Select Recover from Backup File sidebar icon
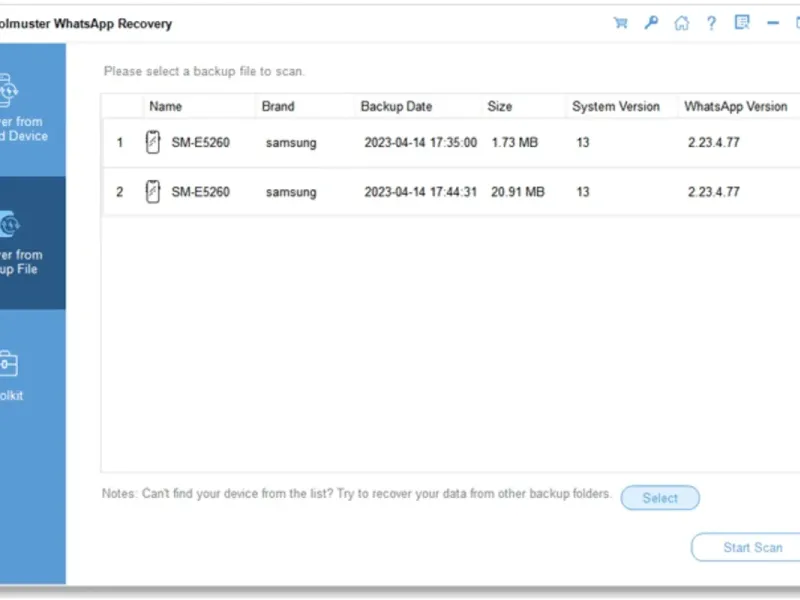The width and height of the screenshot is (800, 600). [x=9, y=224]
